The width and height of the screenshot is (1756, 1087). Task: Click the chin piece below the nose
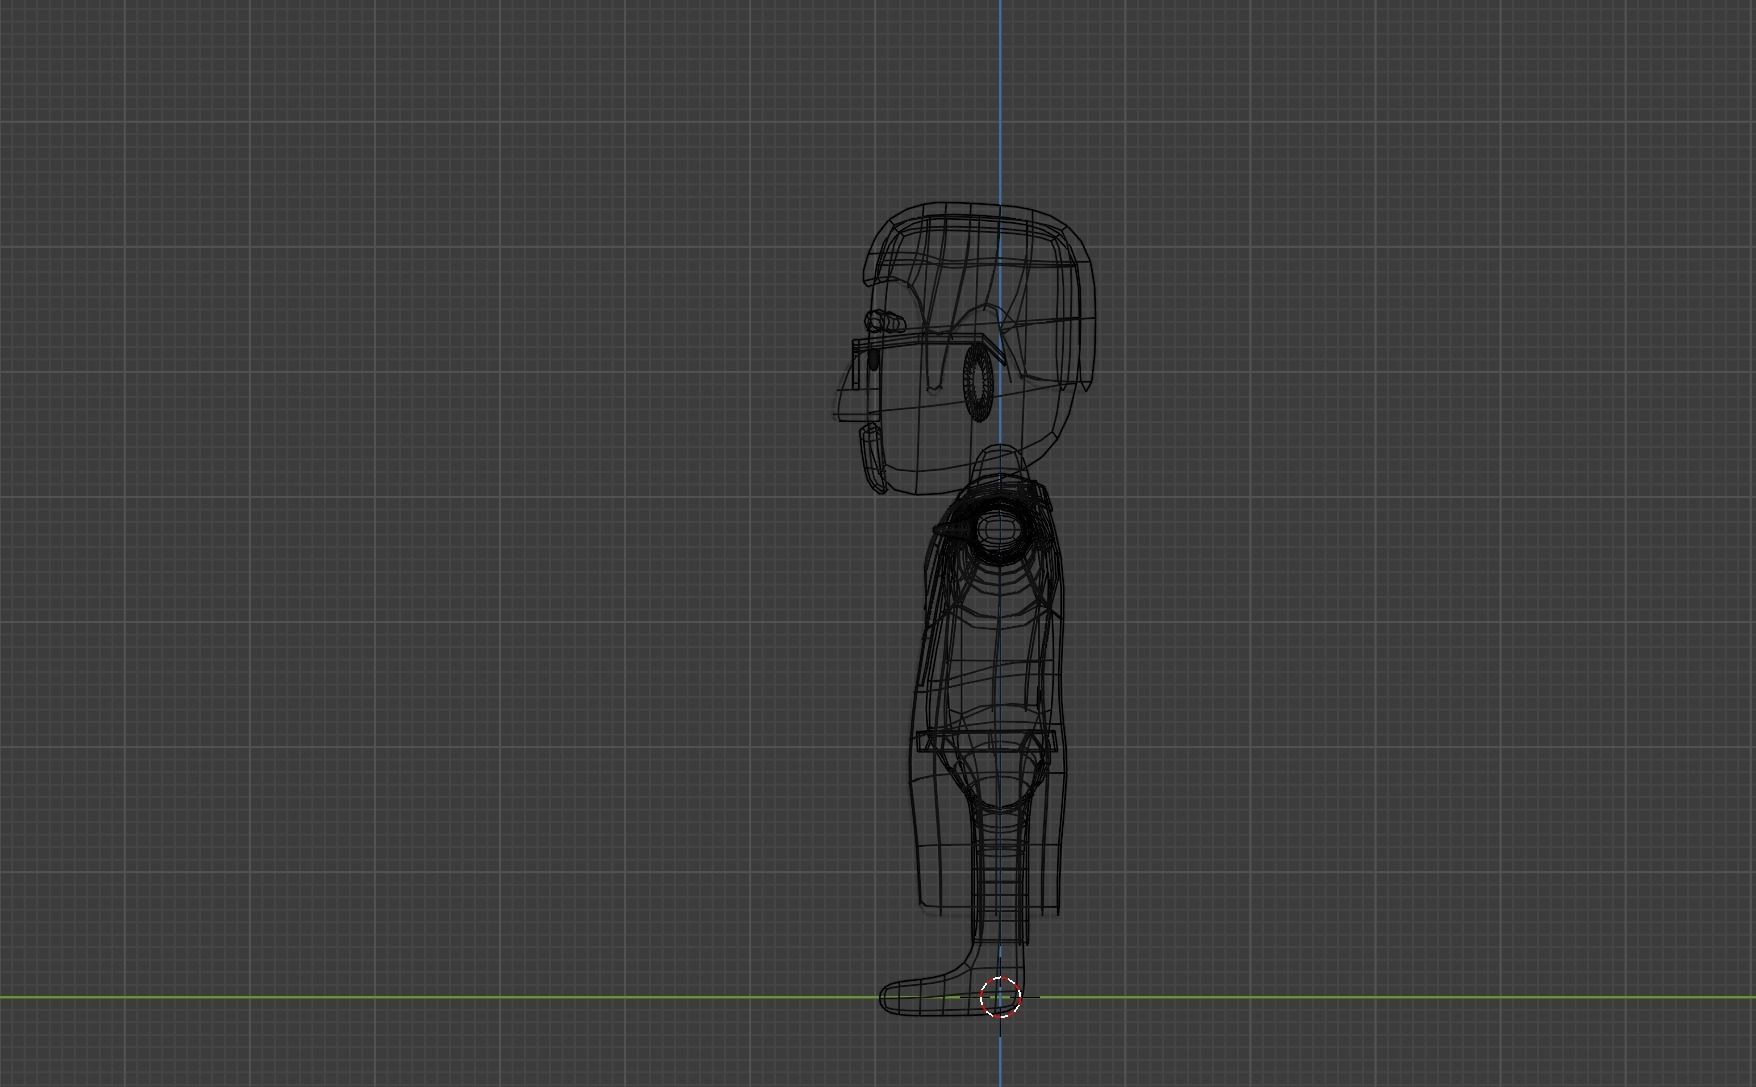[872, 457]
